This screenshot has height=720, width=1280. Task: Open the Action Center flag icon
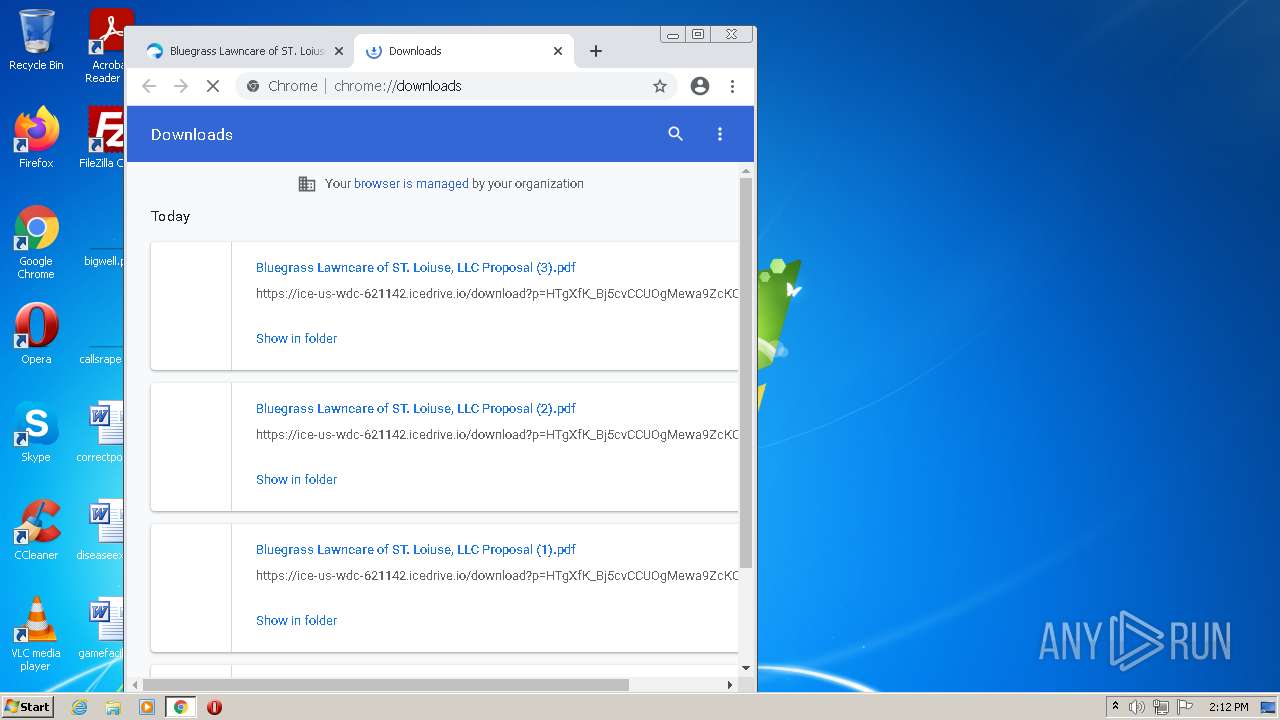coord(1185,707)
